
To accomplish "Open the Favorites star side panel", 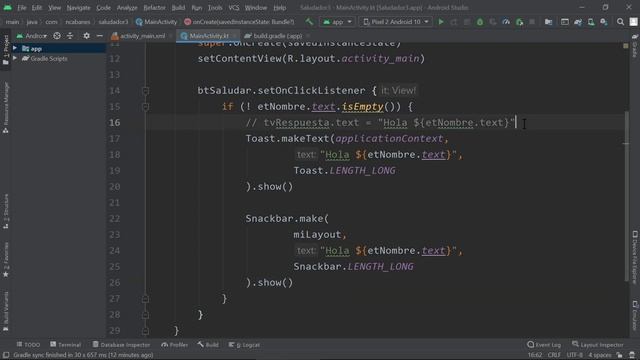I will click(x=6, y=260).
